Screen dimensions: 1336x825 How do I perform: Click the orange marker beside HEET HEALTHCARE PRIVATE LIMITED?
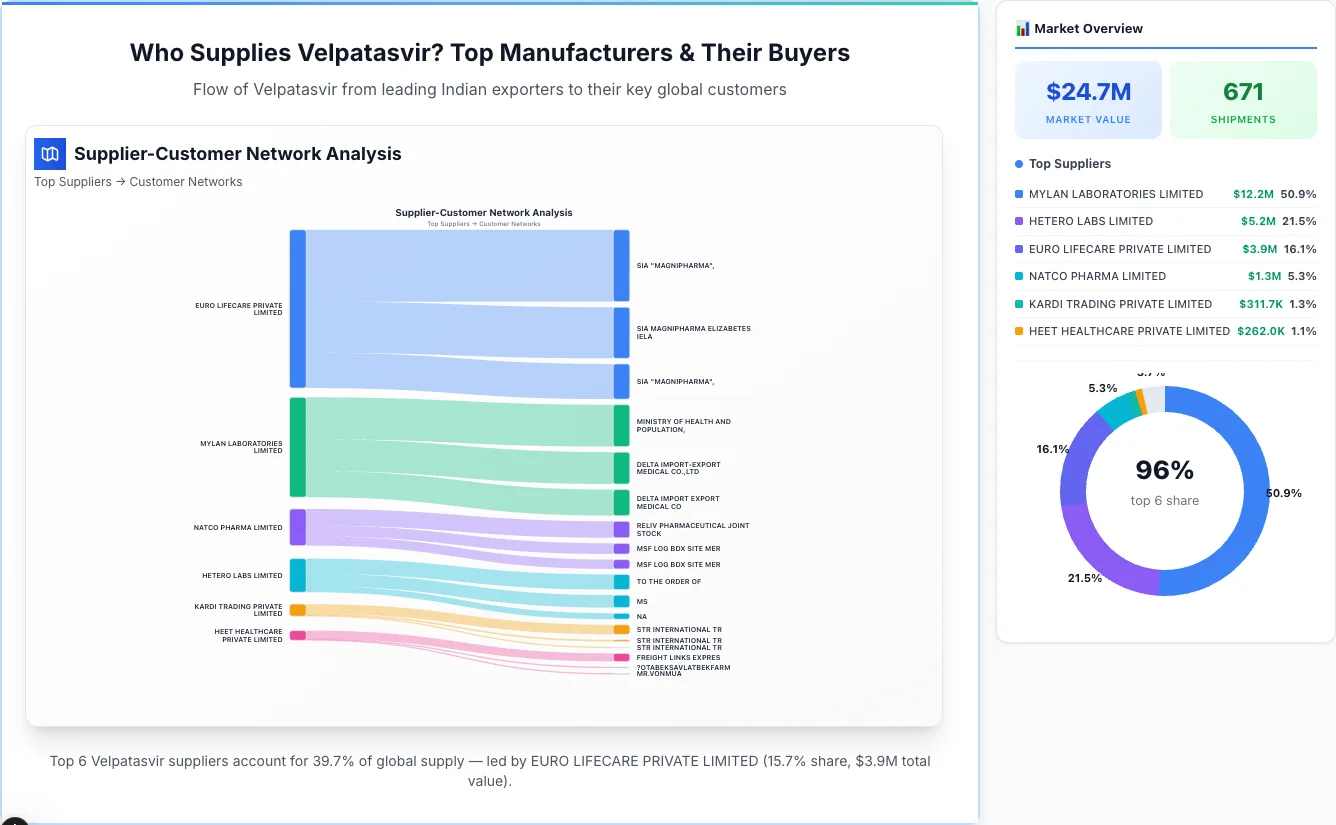(x=1017, y=331)
